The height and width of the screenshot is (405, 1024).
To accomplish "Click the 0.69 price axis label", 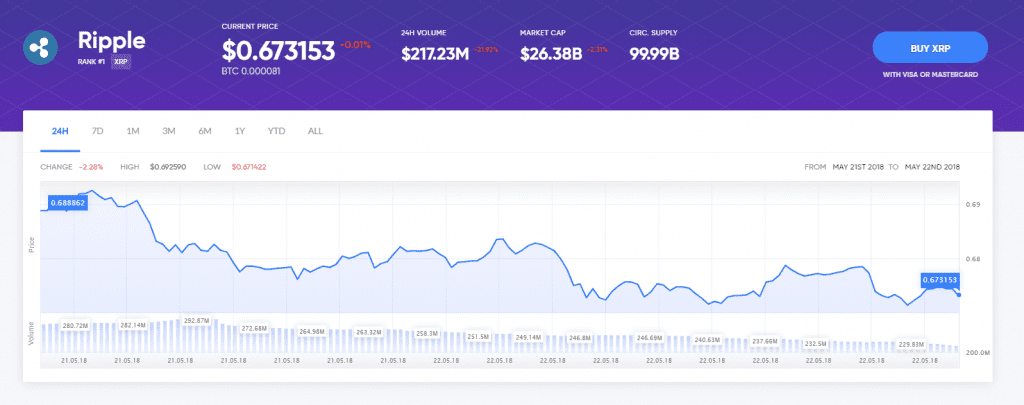I will 972,204.
